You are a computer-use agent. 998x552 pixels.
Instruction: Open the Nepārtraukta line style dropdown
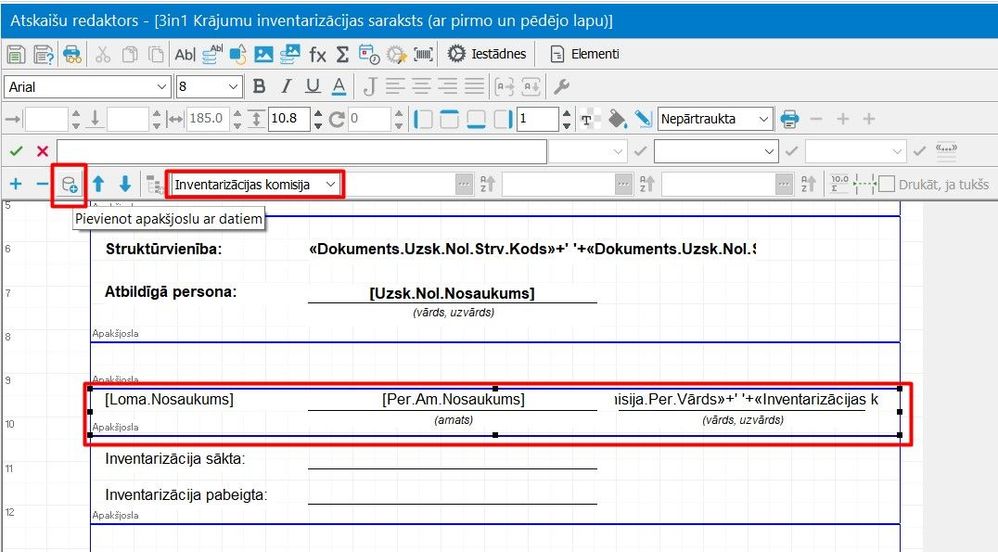(715, 118)
